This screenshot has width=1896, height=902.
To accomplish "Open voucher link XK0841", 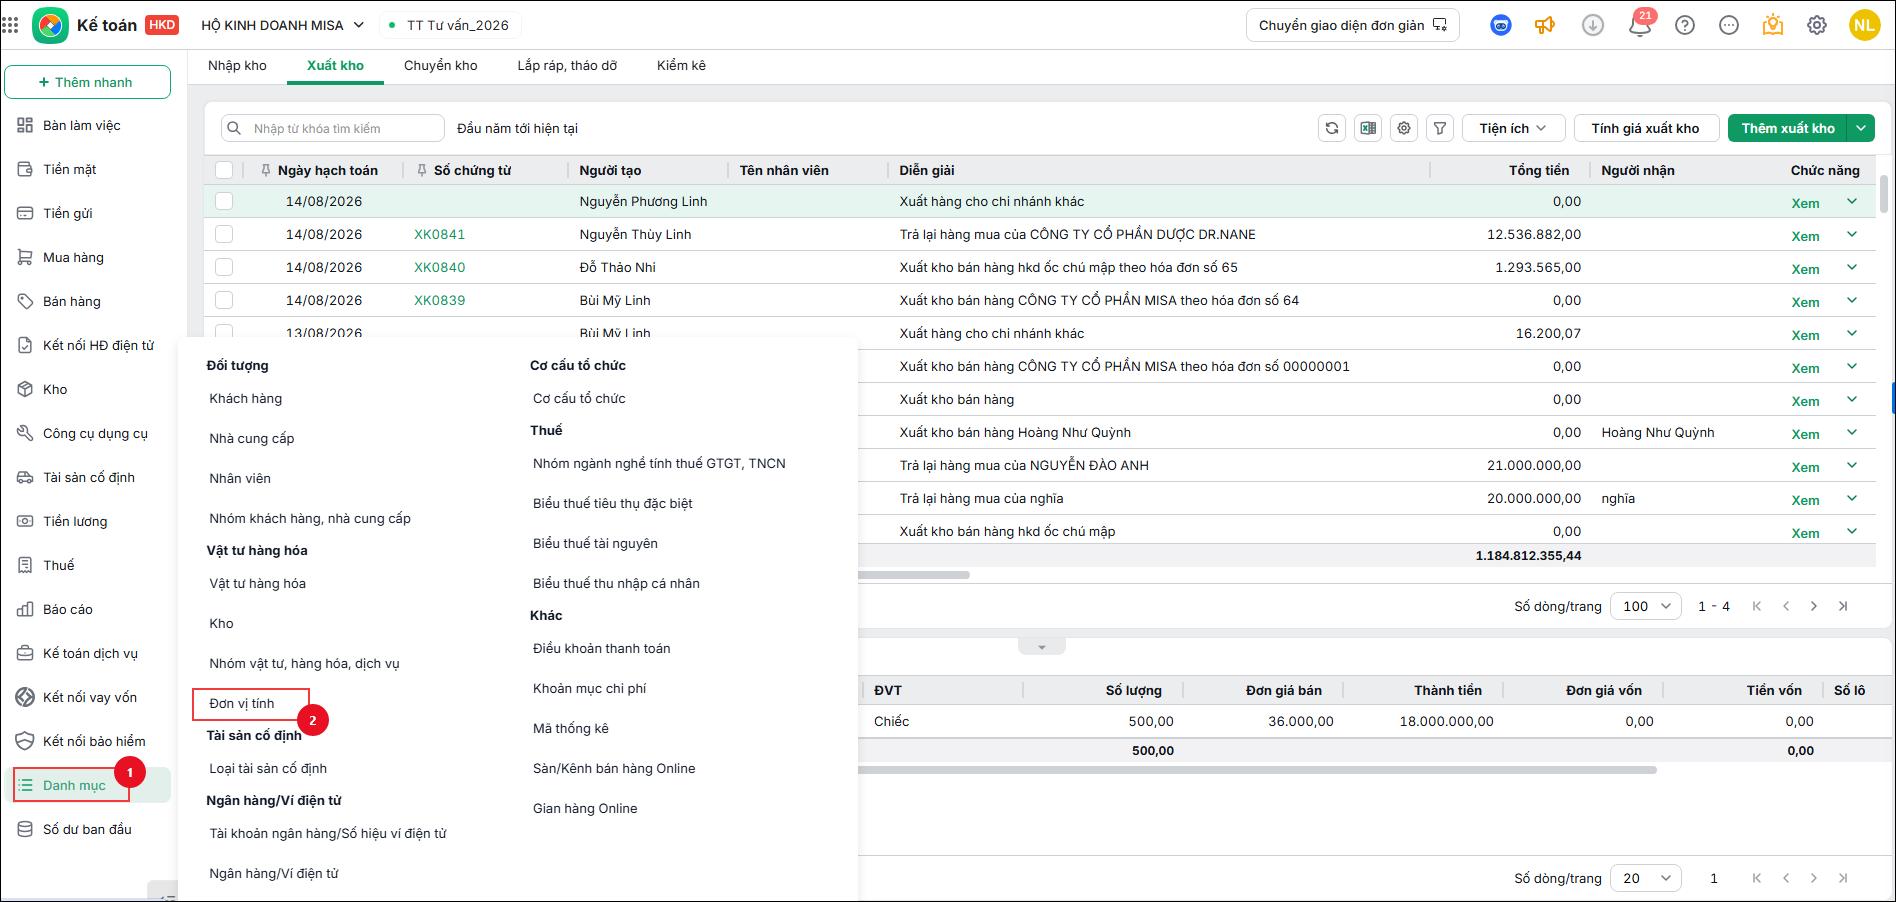I will [x=439, y=234].
